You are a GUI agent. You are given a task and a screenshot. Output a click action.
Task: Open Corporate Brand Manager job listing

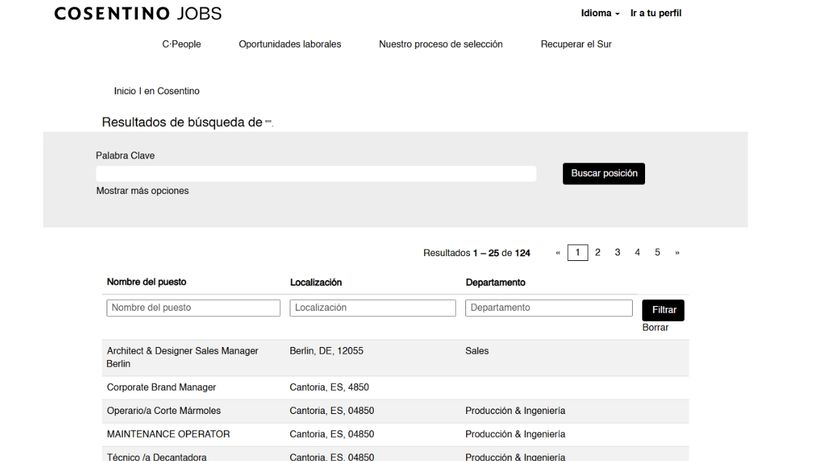pyautogui.click(x=161, y=387)
